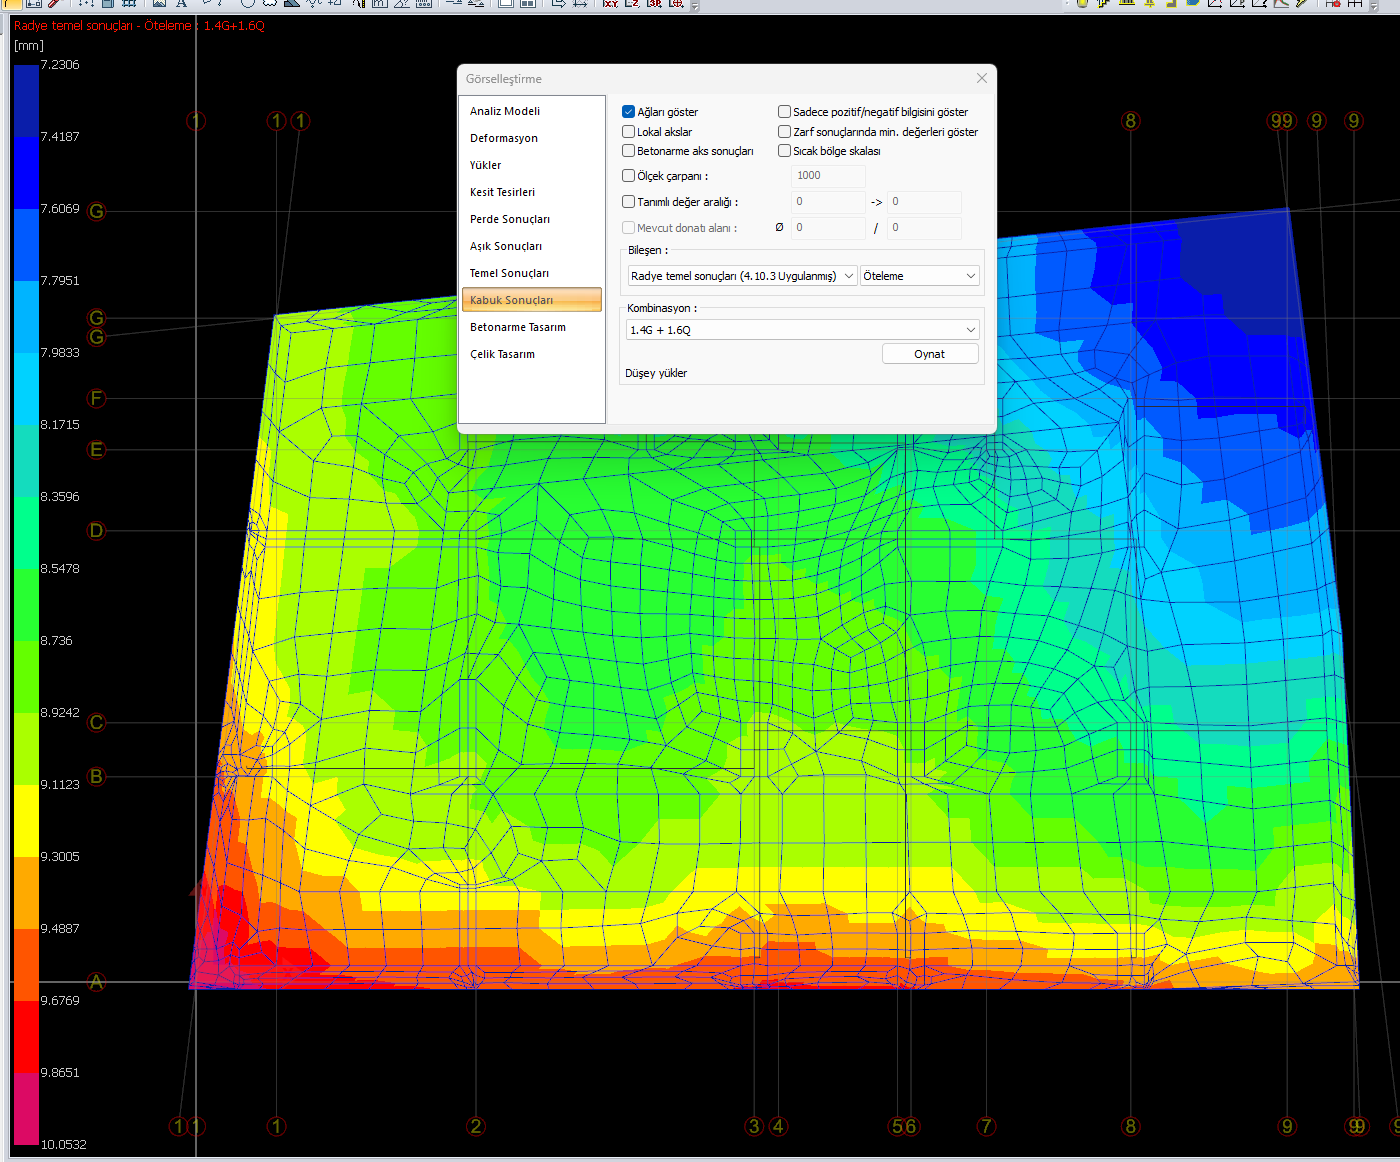Click the 'Ölçek çarpanı' value field

828,176
